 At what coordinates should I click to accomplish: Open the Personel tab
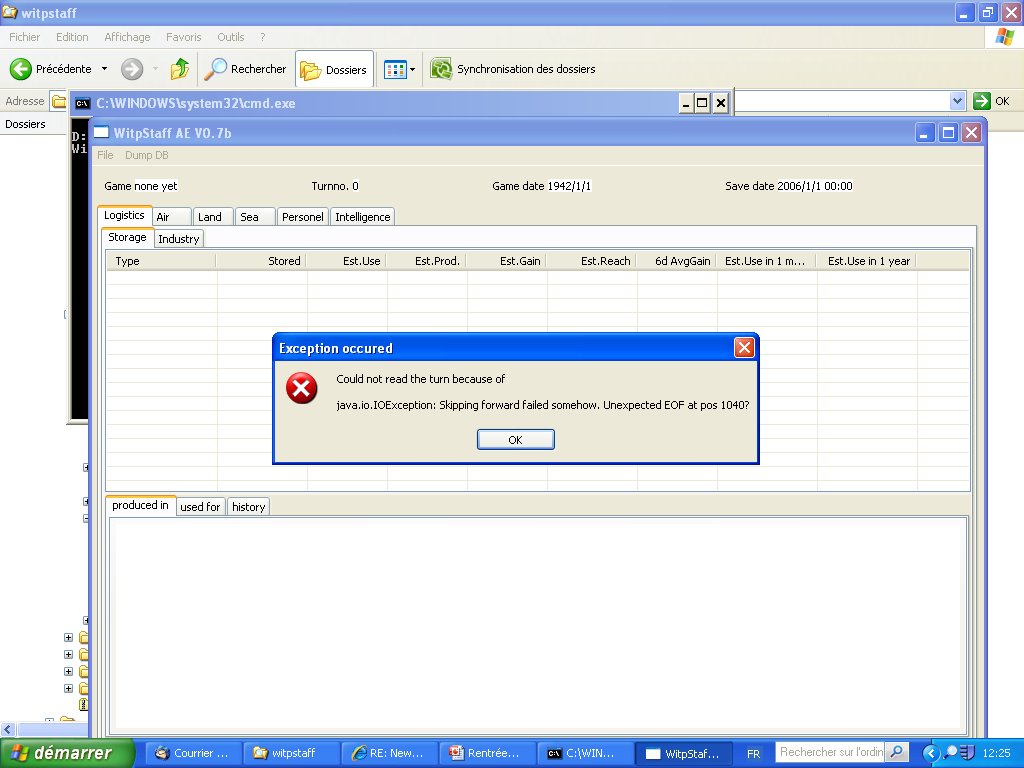(302, 217)
